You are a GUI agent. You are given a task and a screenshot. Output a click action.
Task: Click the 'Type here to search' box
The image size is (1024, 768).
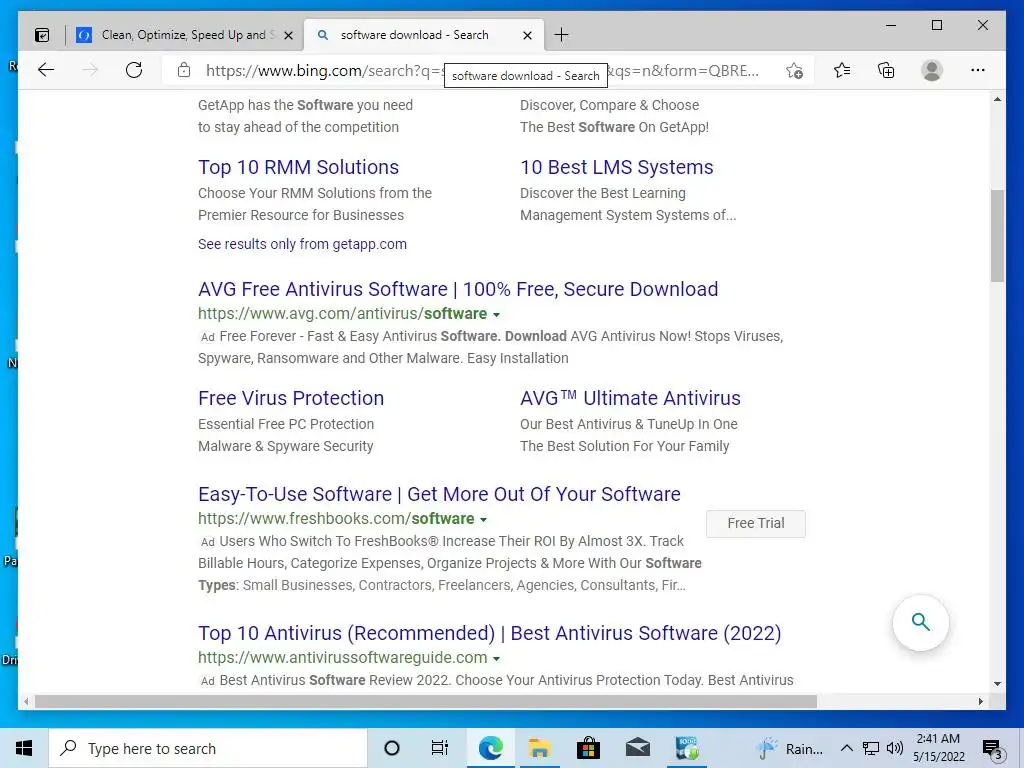click(x=208, y=748)
